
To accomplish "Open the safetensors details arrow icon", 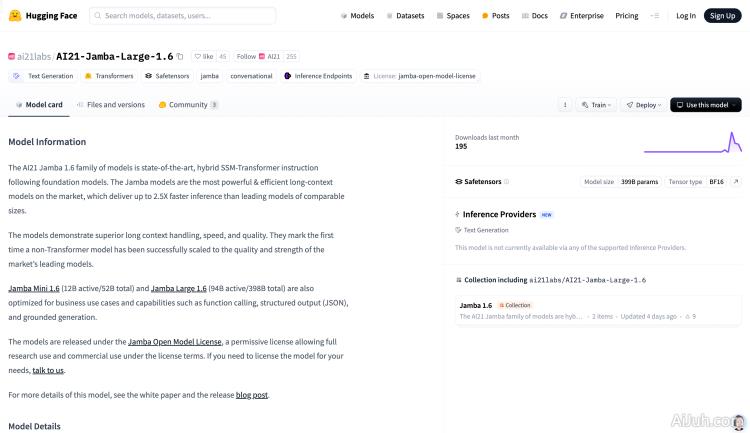I will pyautogui.click(x=736, y=182).
